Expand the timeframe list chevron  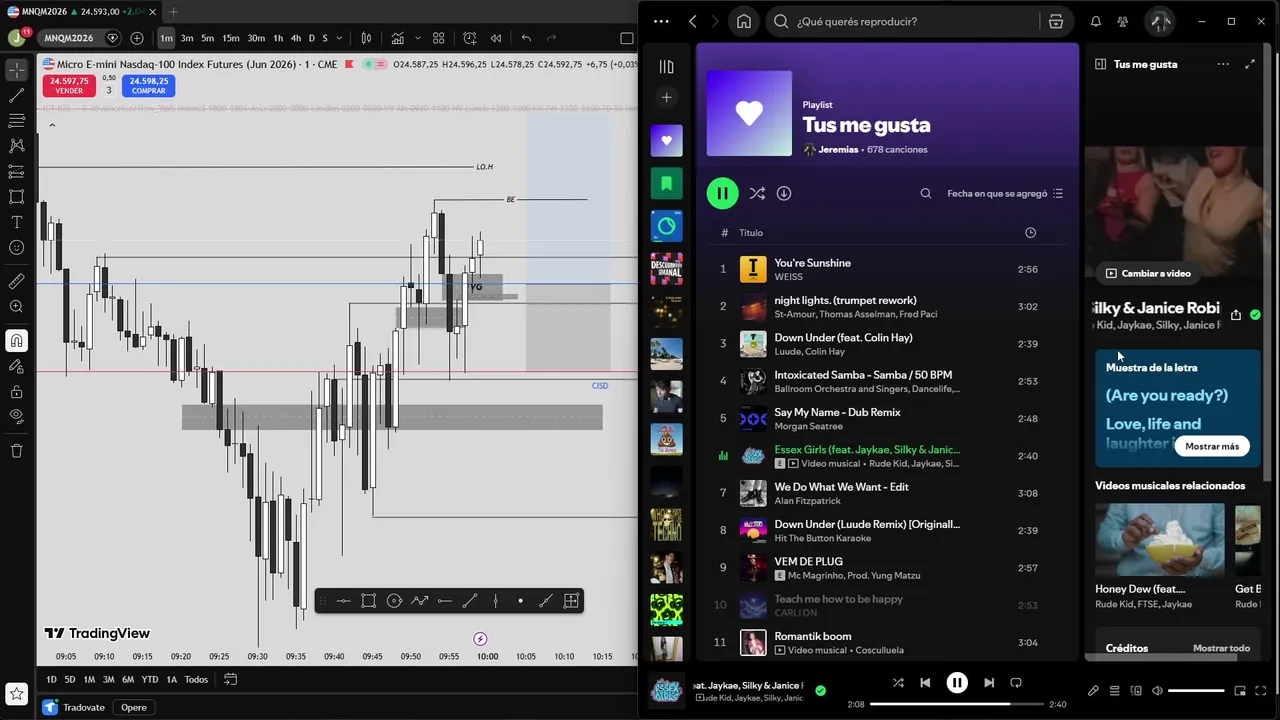(x=338, y=38)
